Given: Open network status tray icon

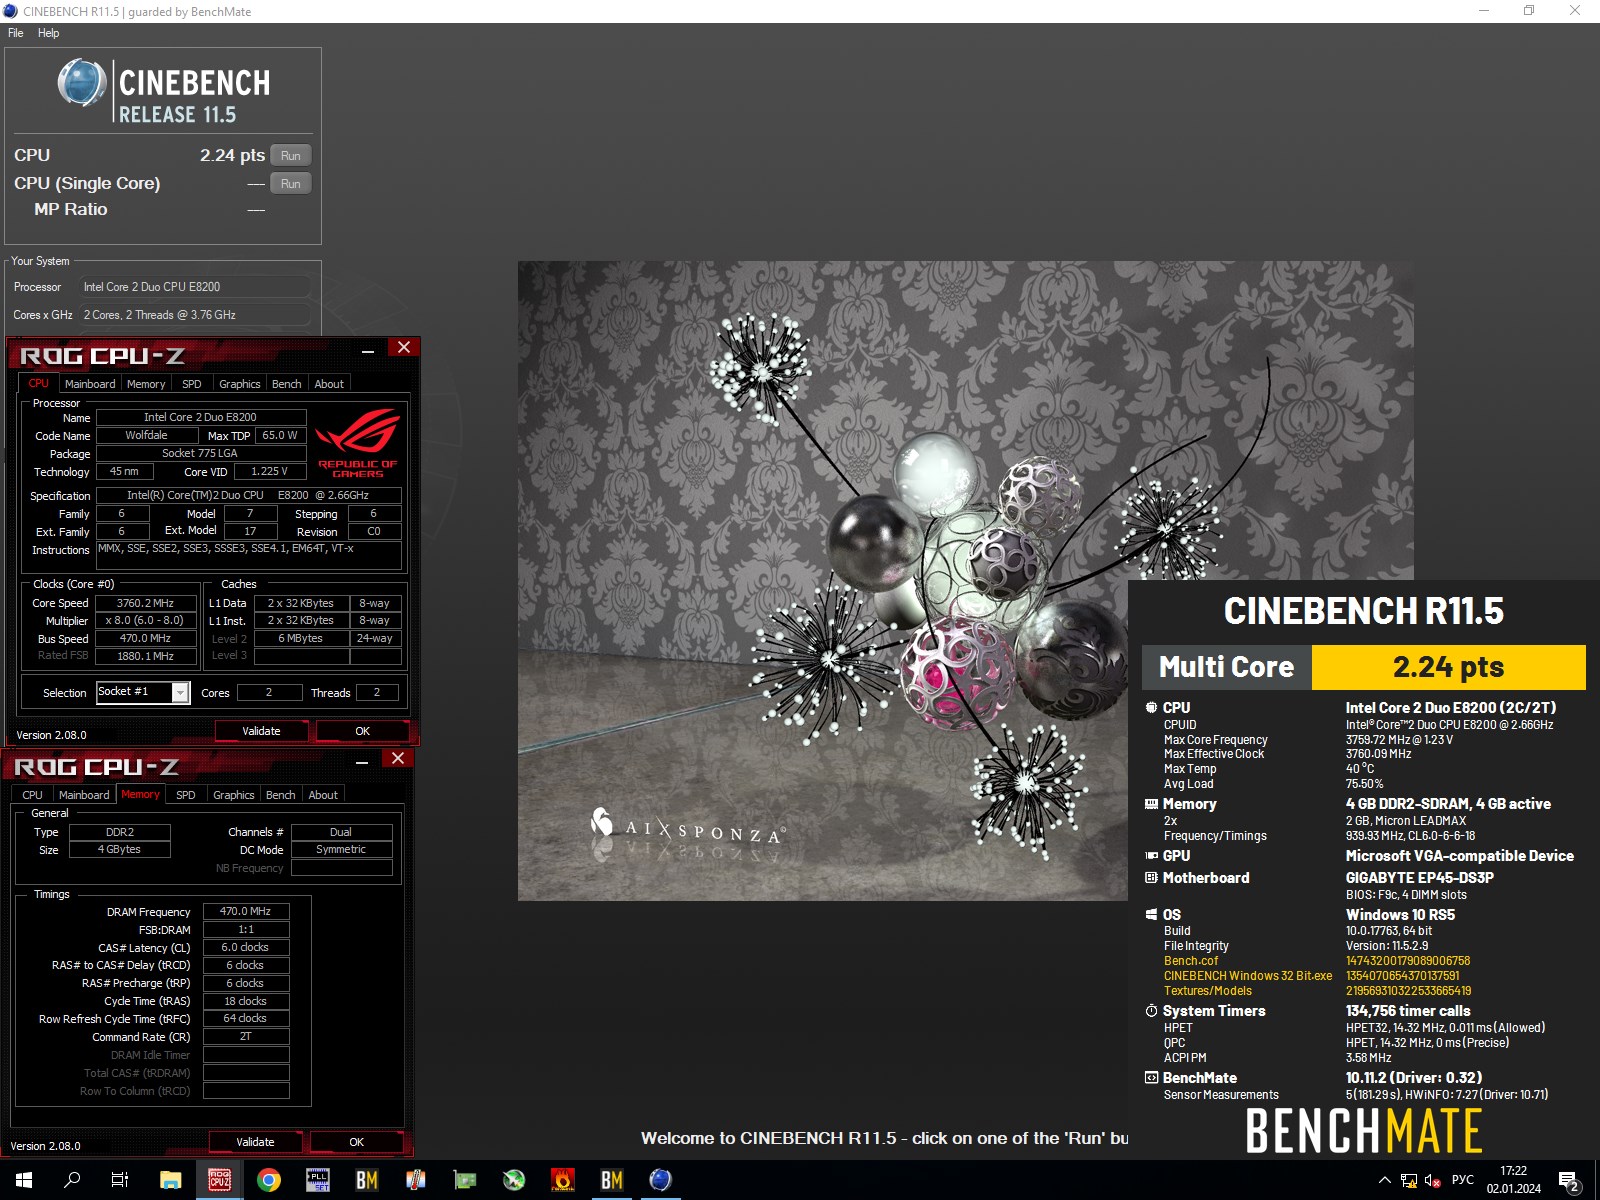Looking at the screenshot, I should pyautogui.click(x=1409, y=1180).
